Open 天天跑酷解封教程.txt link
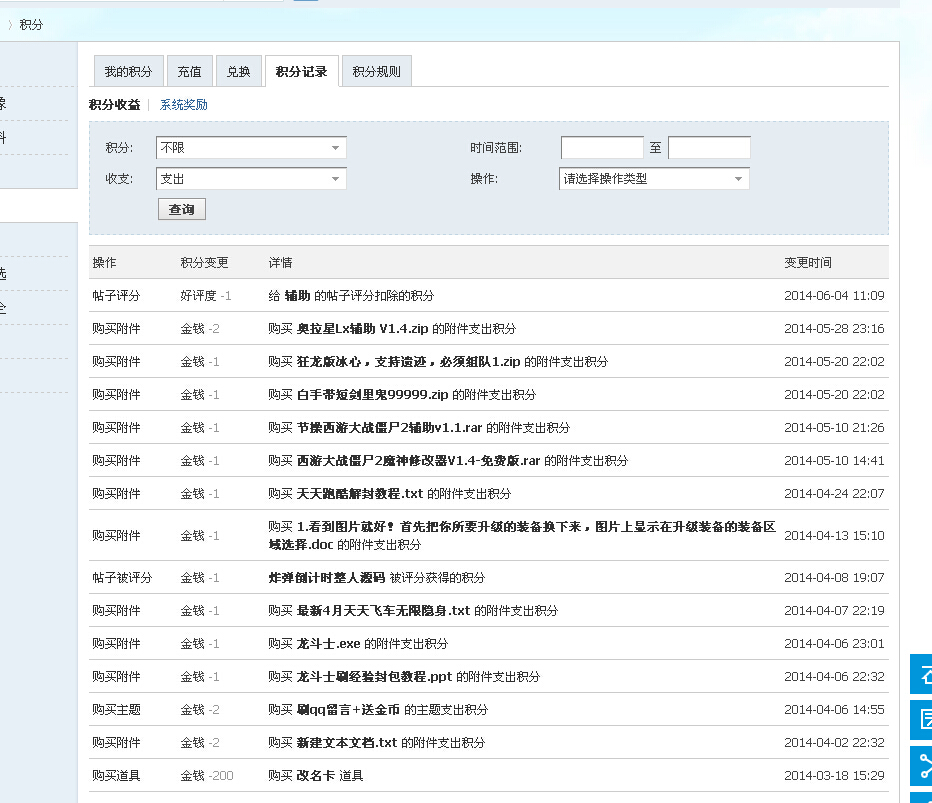 pyautogui.click(x=360, y=493)
